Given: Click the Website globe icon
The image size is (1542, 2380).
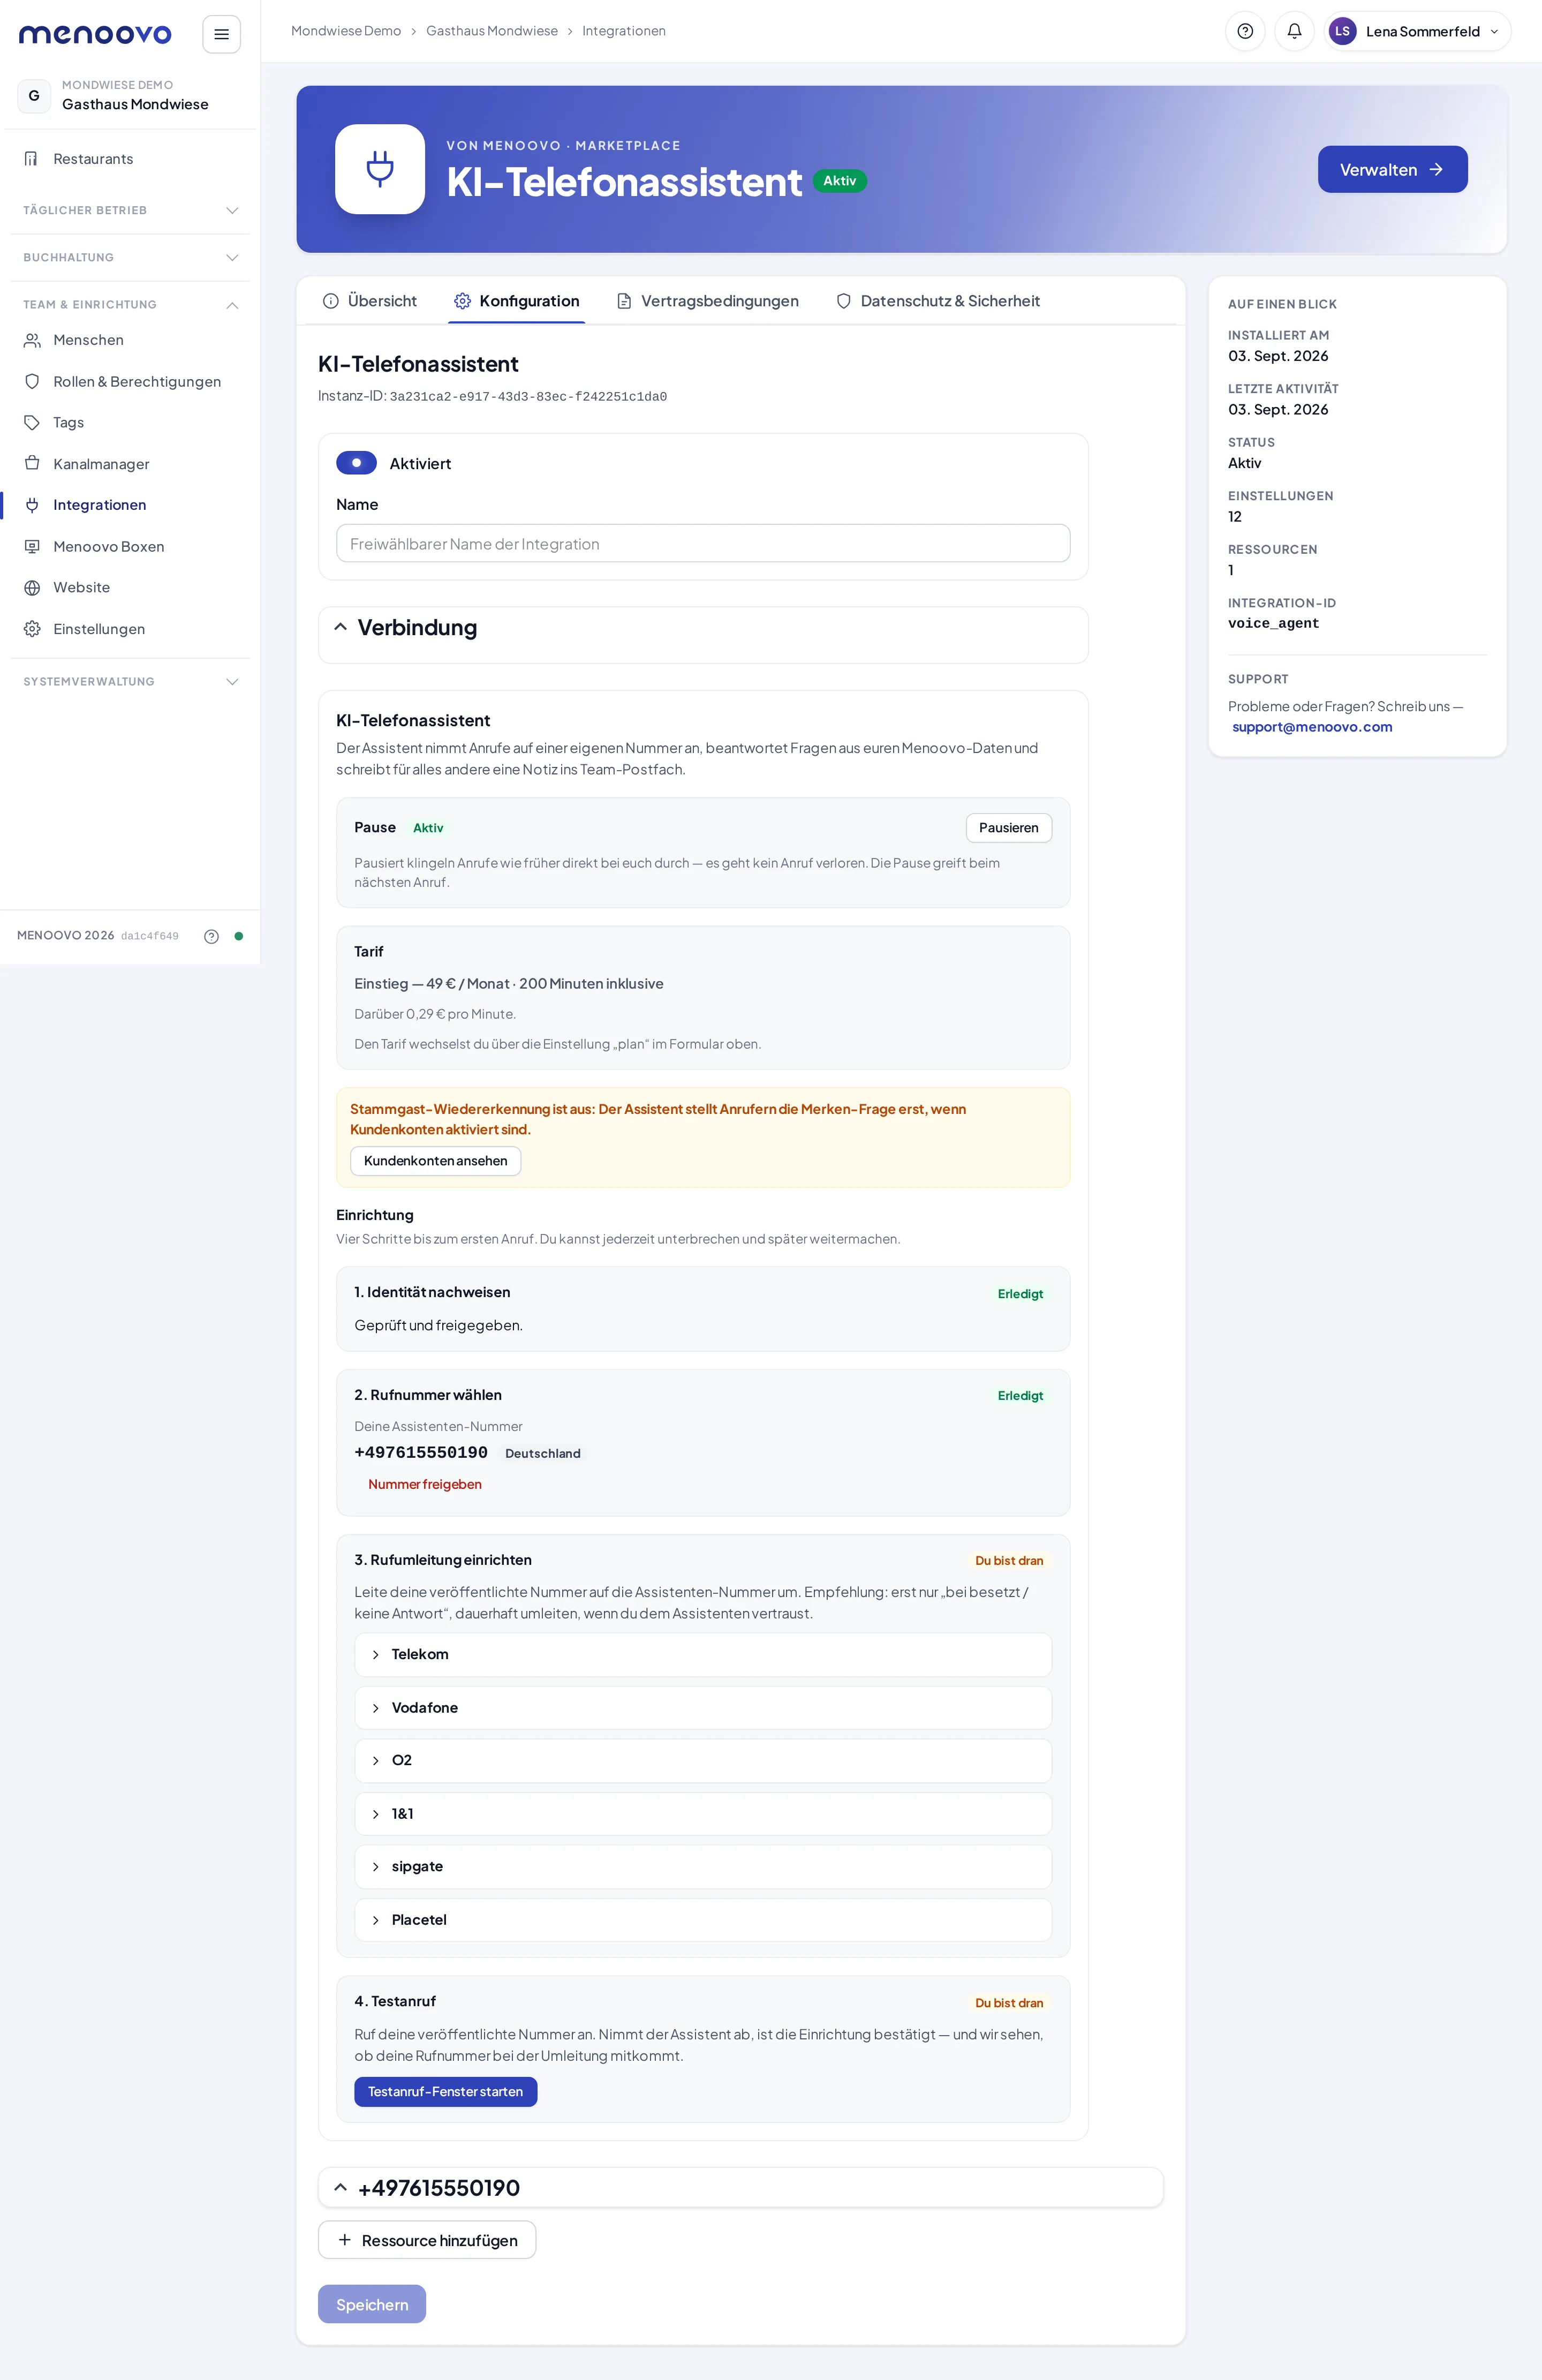Looking at the screenshot, I should pos(32,587).
